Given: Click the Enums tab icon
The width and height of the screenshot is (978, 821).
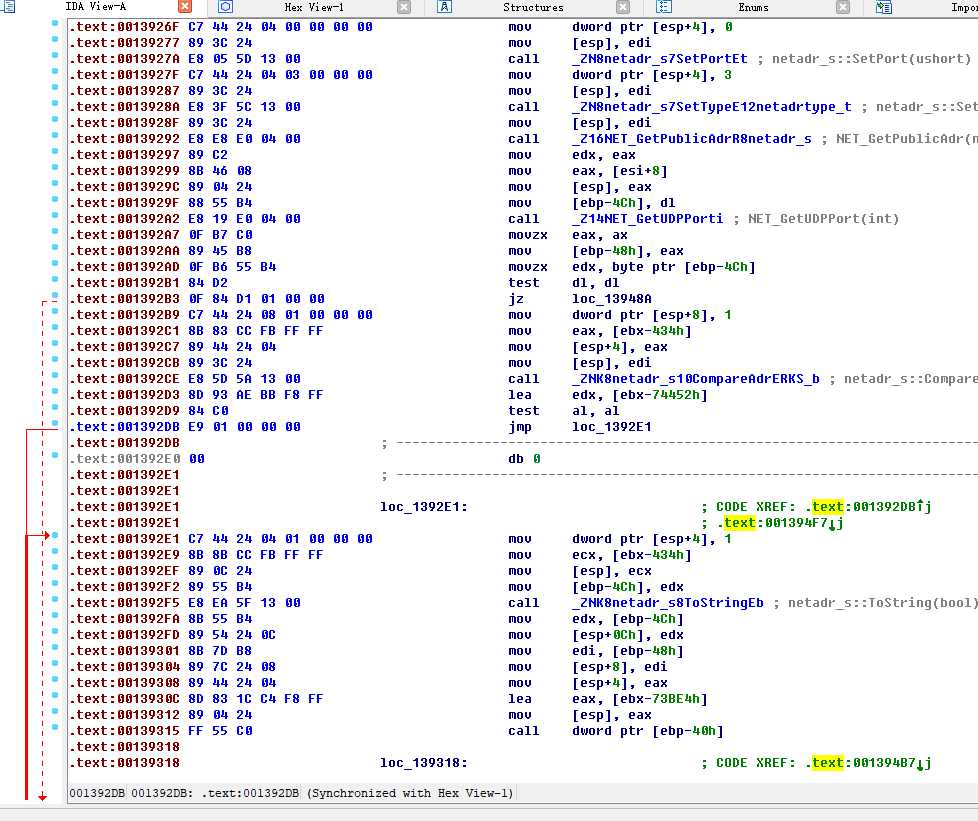Looking at the screenshot, I should click(x=664, y=7).
